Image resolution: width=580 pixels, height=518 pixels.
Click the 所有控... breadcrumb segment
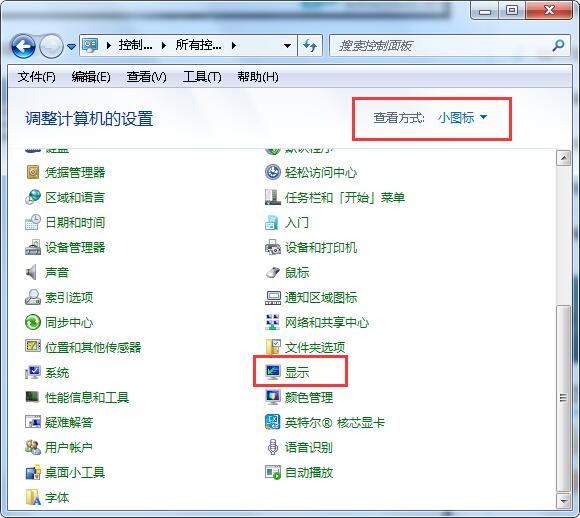tap(199, 46)
